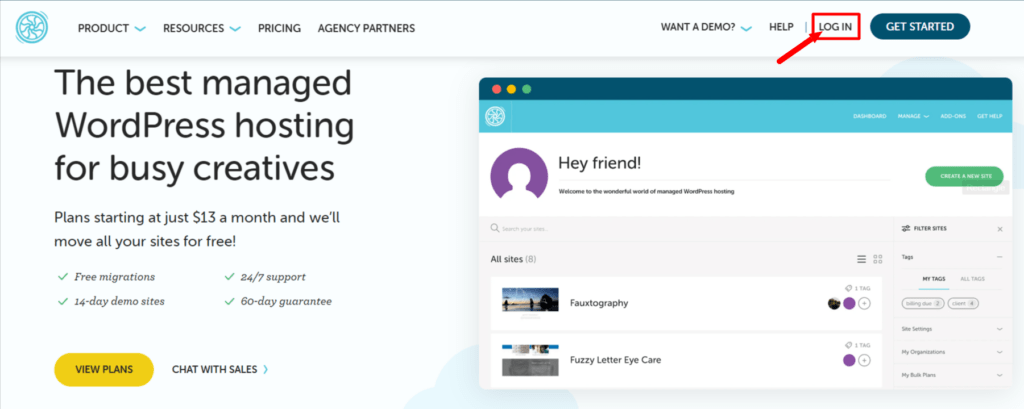
Task: Close the Filter Sites panel
Action: (1000, 229)
